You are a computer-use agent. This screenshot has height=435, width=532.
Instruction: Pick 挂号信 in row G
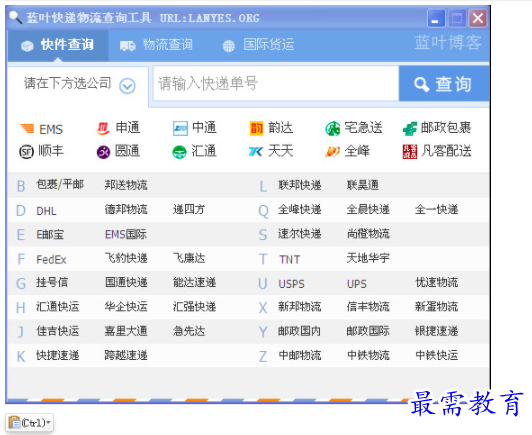pyautogui.click(x=52, y=283)
